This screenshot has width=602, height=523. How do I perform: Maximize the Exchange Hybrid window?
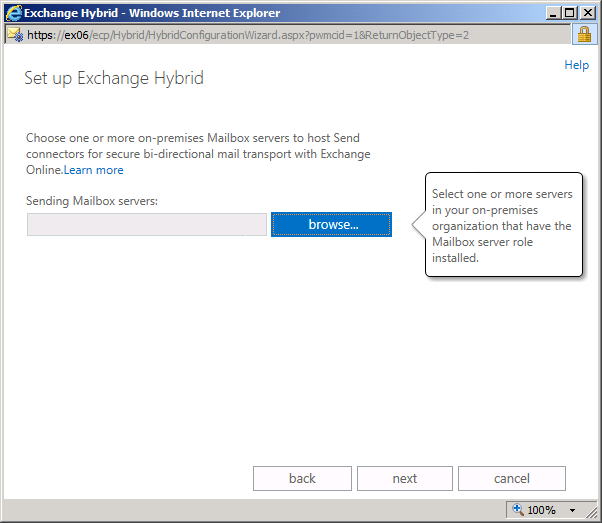click(570, 13)
